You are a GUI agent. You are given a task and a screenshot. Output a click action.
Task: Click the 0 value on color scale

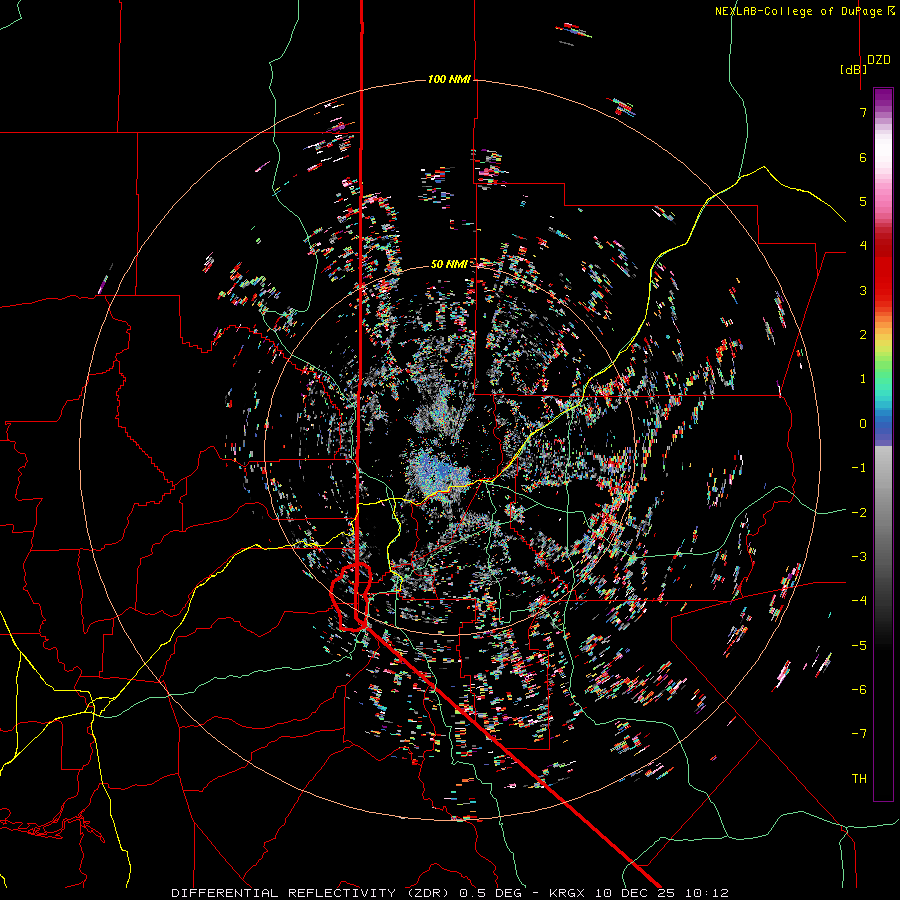click(863, 424)
